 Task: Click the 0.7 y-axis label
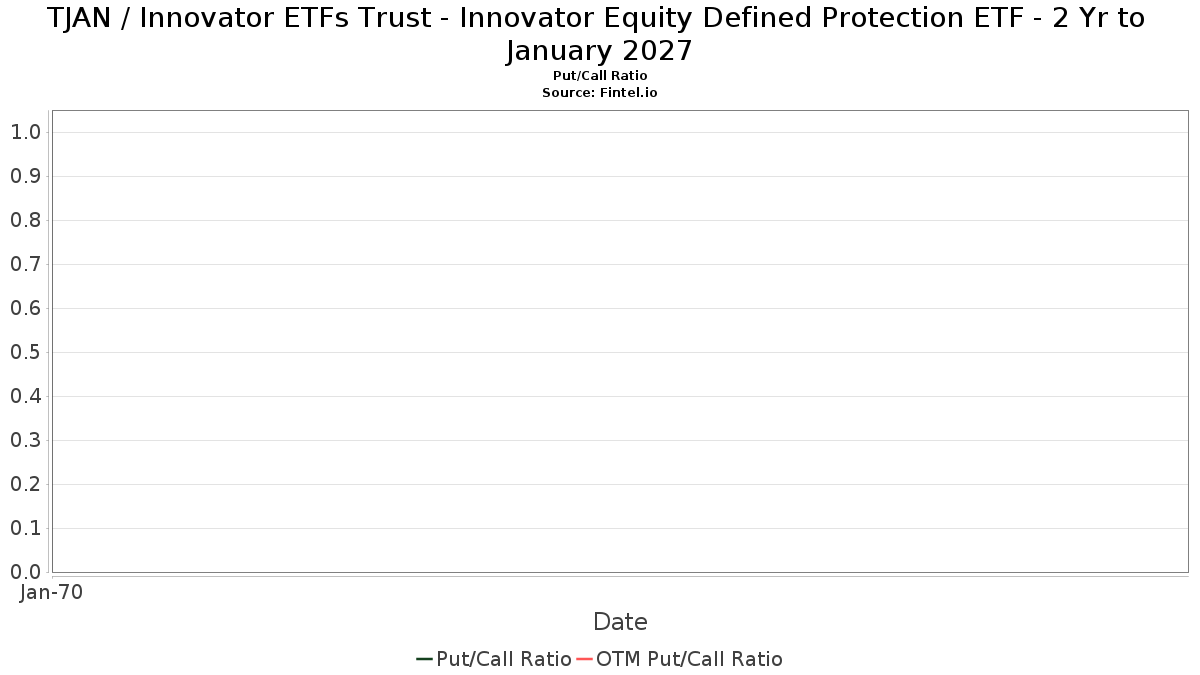(25, 264)
